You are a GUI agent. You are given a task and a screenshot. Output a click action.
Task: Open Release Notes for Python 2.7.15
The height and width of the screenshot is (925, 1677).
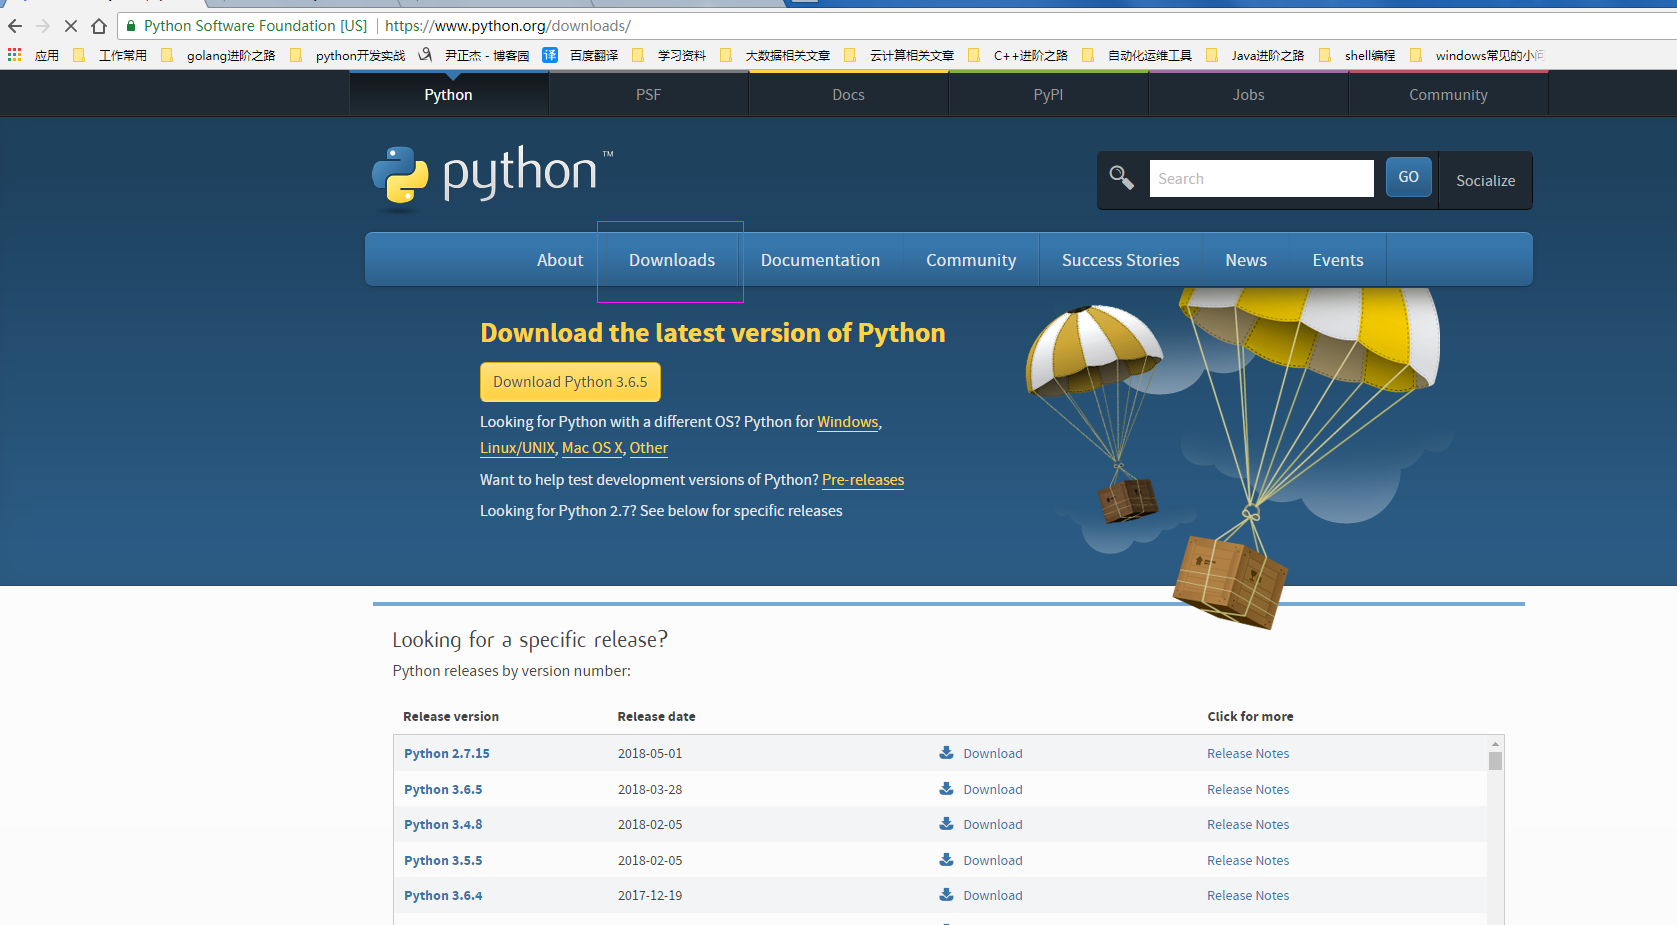(x=1248, y=753)
